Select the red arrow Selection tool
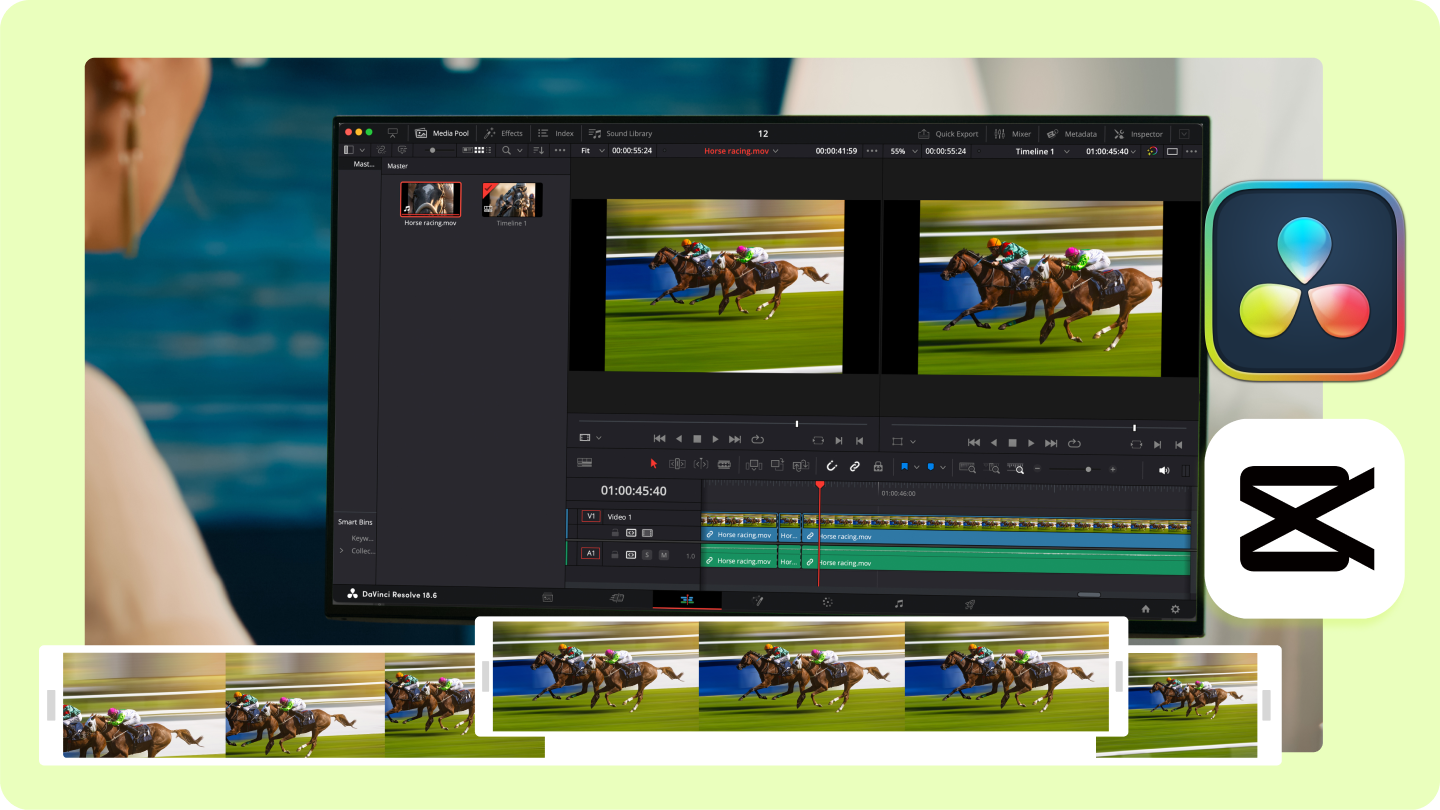1440x810 pixels. coord(653,464)
